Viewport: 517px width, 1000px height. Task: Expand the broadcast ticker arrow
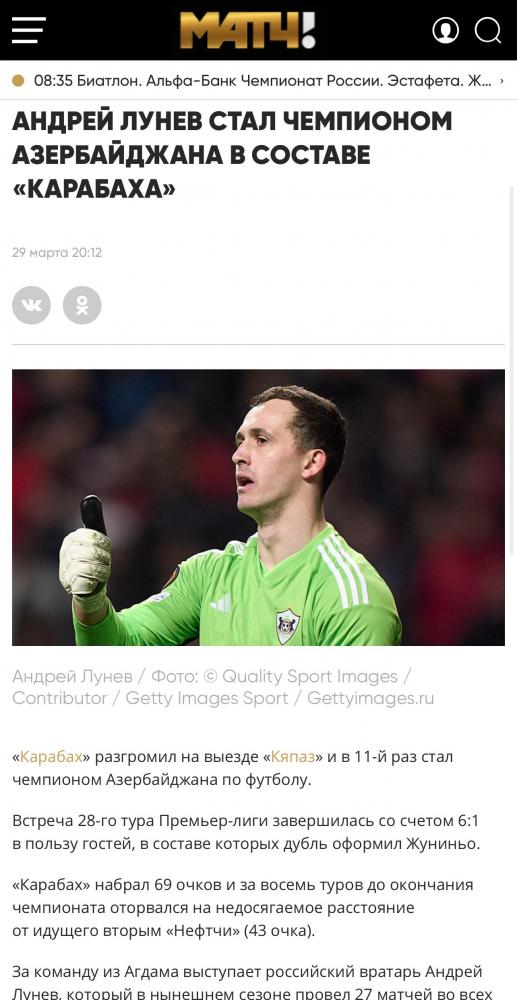pos(502,81)
